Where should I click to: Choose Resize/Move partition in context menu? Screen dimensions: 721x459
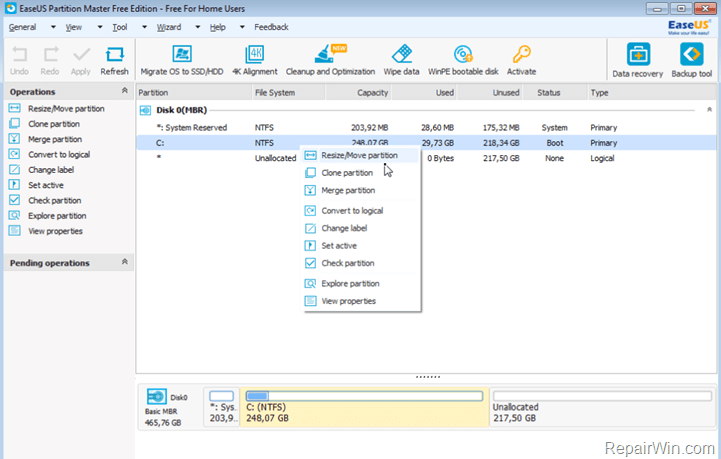point(361,155)
